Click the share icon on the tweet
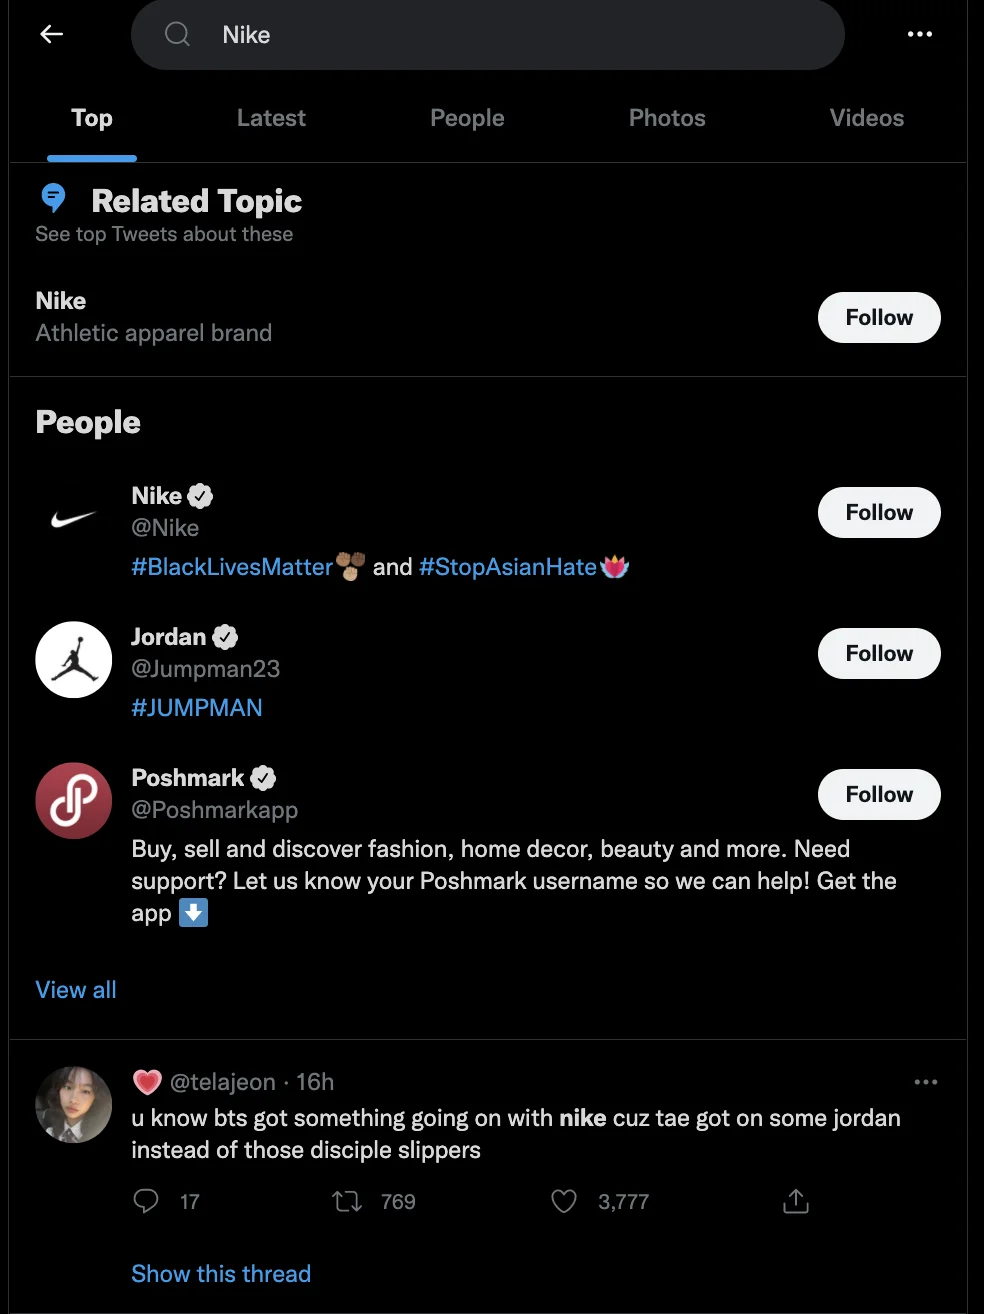The image size is (984, 1314). click(x=795, y=1201)
